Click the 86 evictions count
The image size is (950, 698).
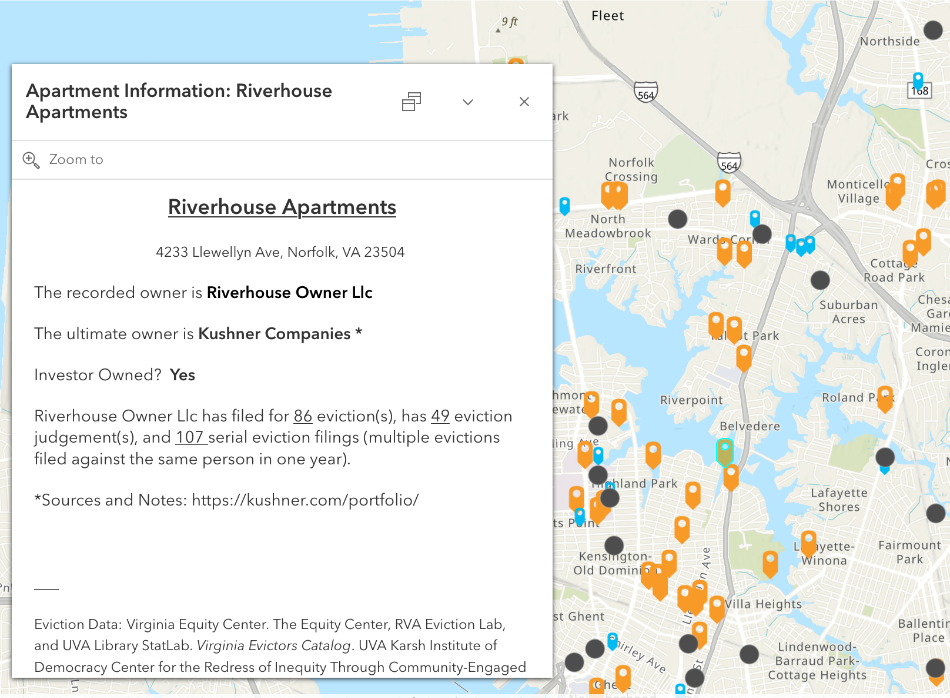click(303, 416)
